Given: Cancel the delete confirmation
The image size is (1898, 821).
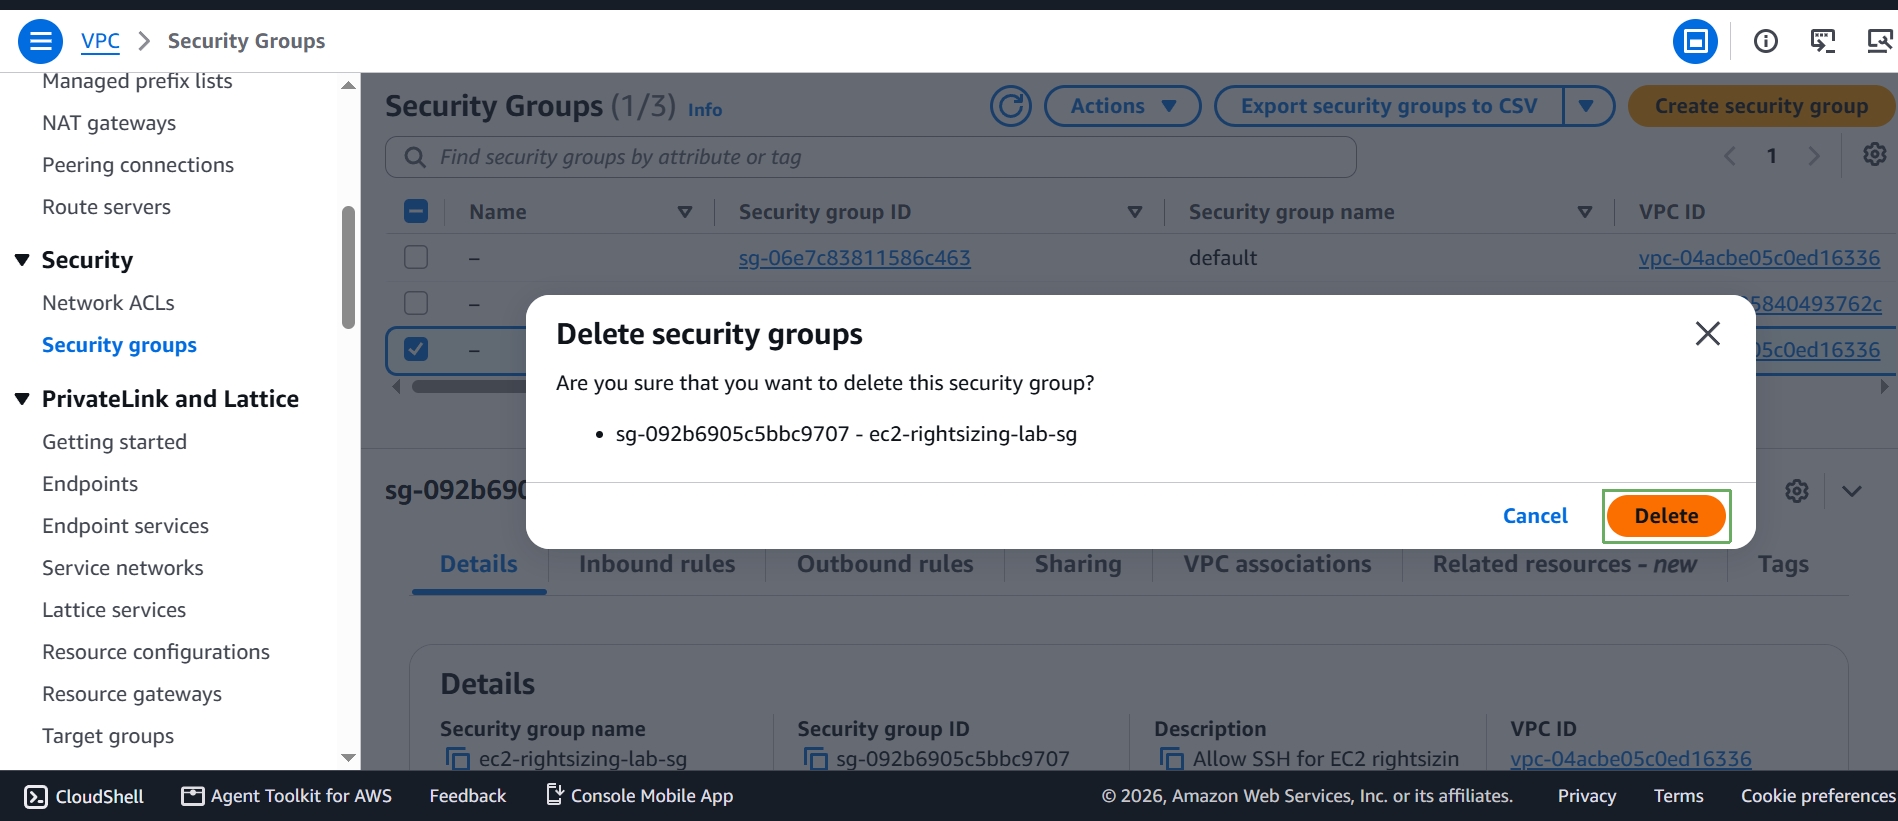Looking at the screenshot, I should [x=1535, y=516].
